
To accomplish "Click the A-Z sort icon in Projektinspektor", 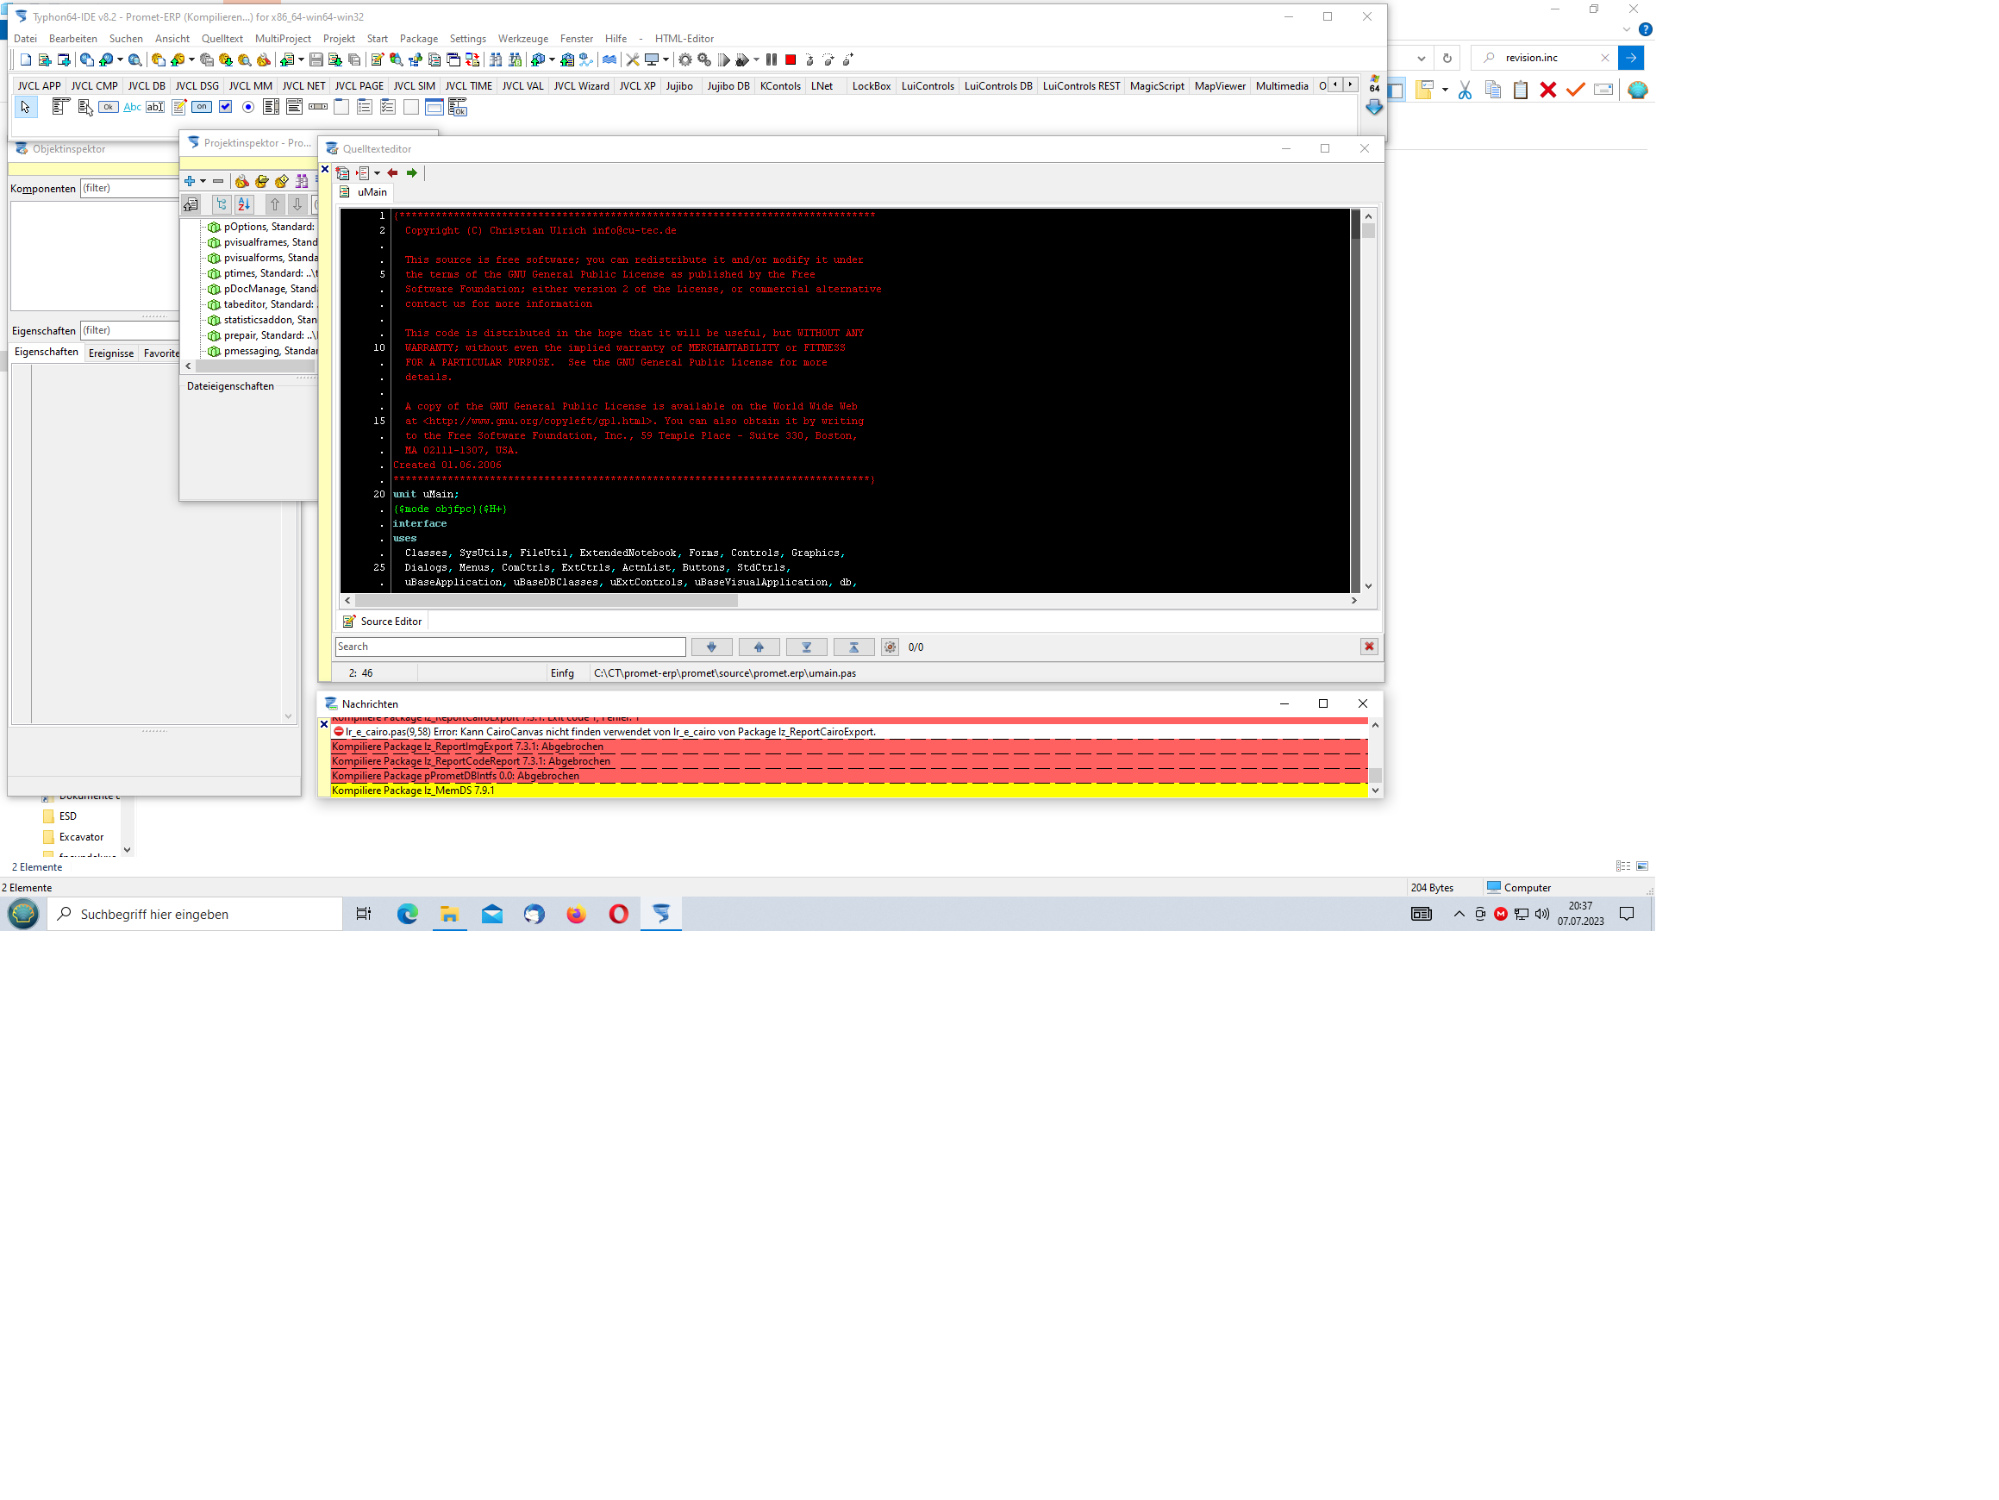I will click(244, 204).
